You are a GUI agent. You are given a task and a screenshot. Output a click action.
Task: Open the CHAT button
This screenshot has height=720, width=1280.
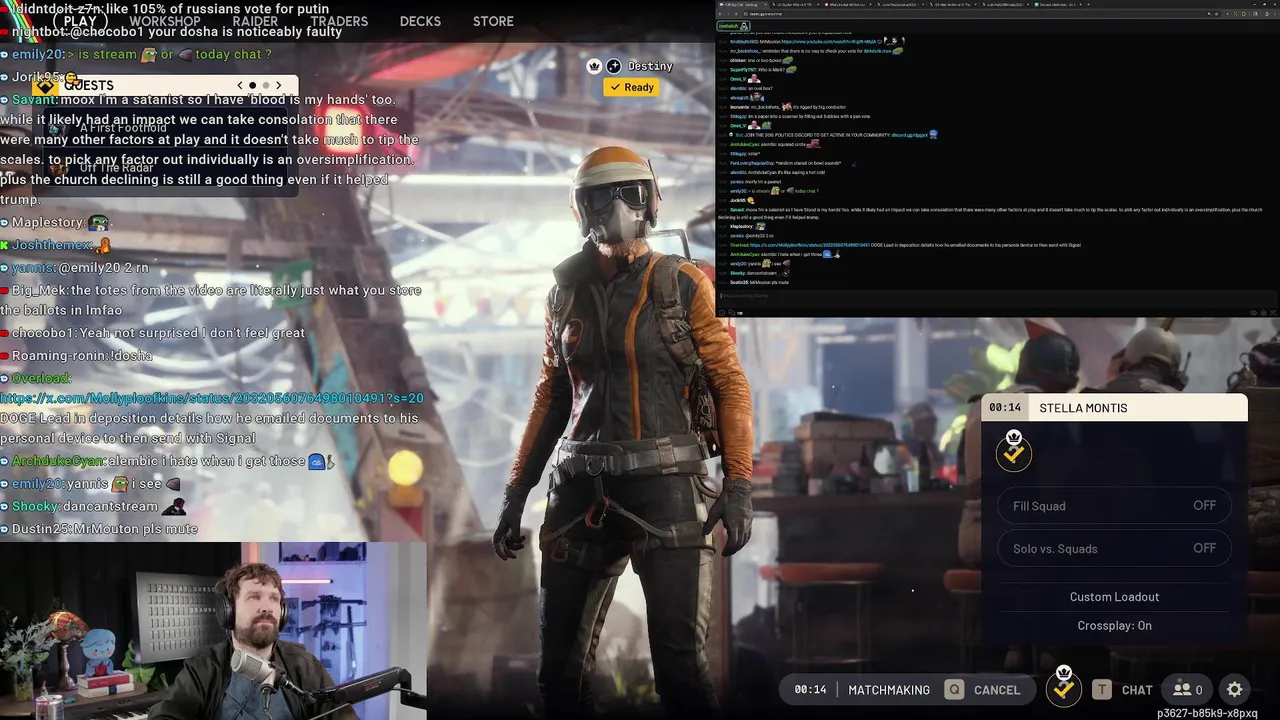[x=1137, y=690]
